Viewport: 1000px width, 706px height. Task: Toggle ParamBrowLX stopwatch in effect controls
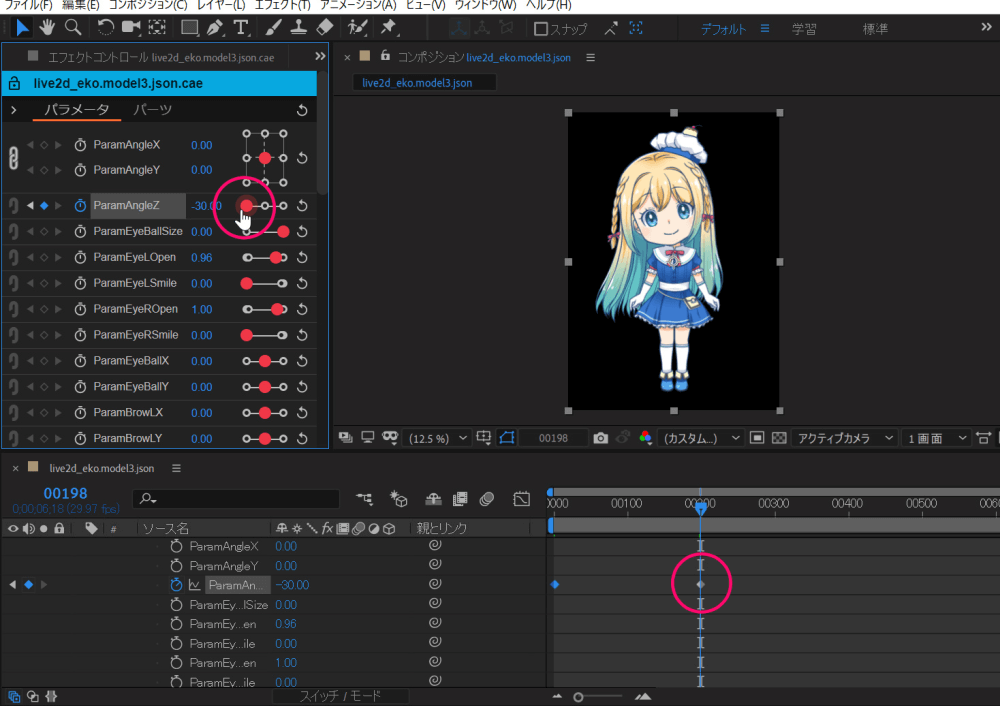pyautogui.click(x=80, y=413)
